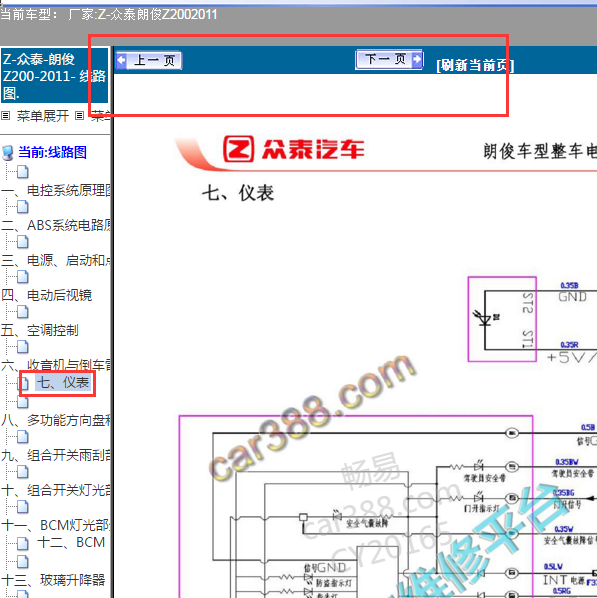Click the Z-众泰-朗俊 Z200-2011 title panel
The image size is (597, 598).
click(55, 76)
